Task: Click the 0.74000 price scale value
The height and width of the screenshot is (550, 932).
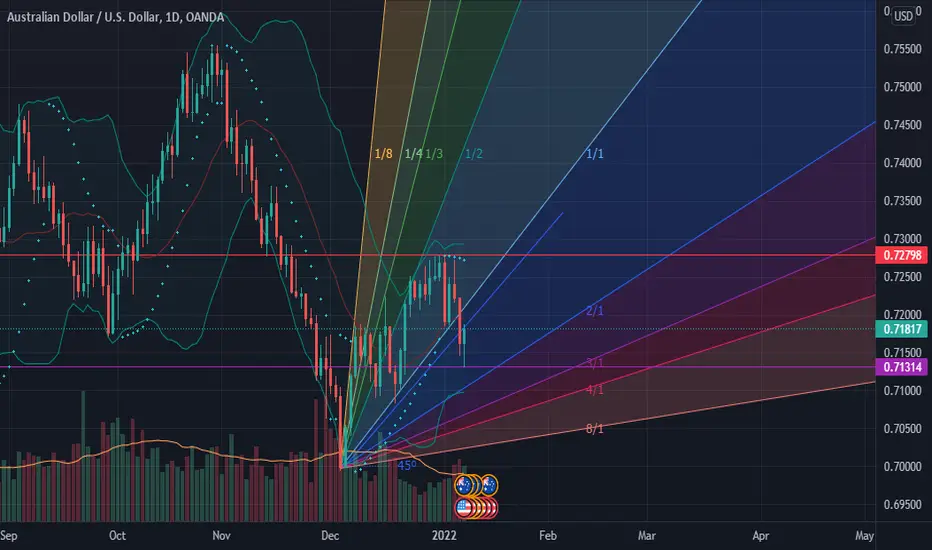Action: click(902, 163)
